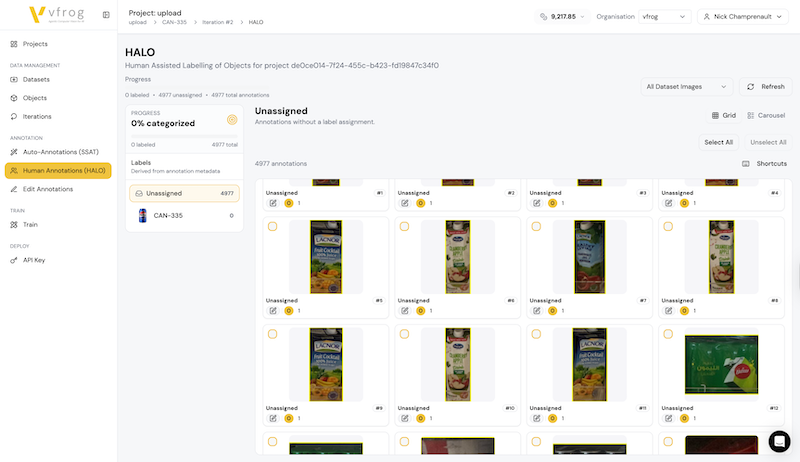
Task: Edit annotation #7 pencil icon
Action: pos(537,311)
